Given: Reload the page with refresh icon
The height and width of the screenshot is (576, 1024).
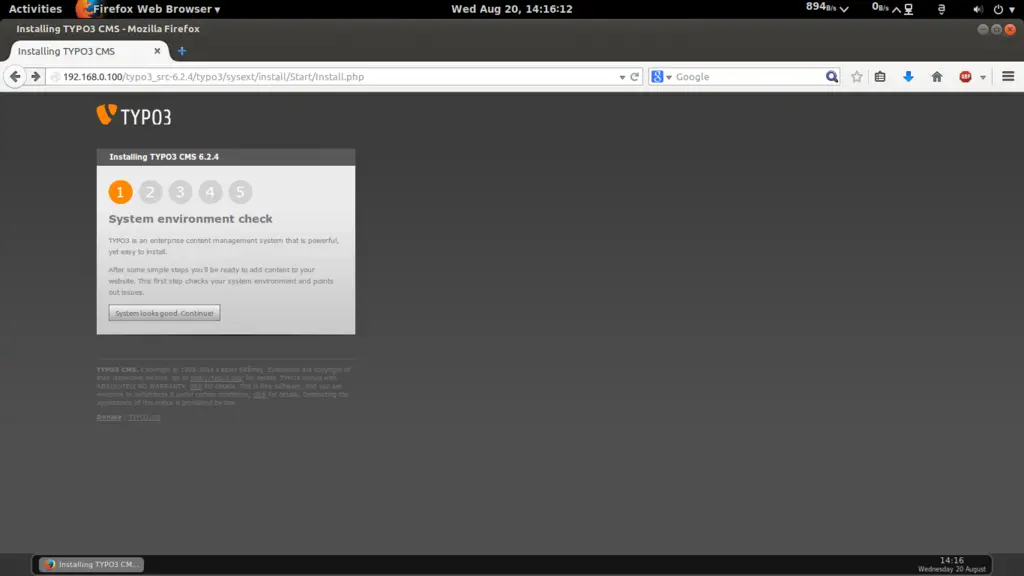Looking at the screenshot, I should pos(634,76).
